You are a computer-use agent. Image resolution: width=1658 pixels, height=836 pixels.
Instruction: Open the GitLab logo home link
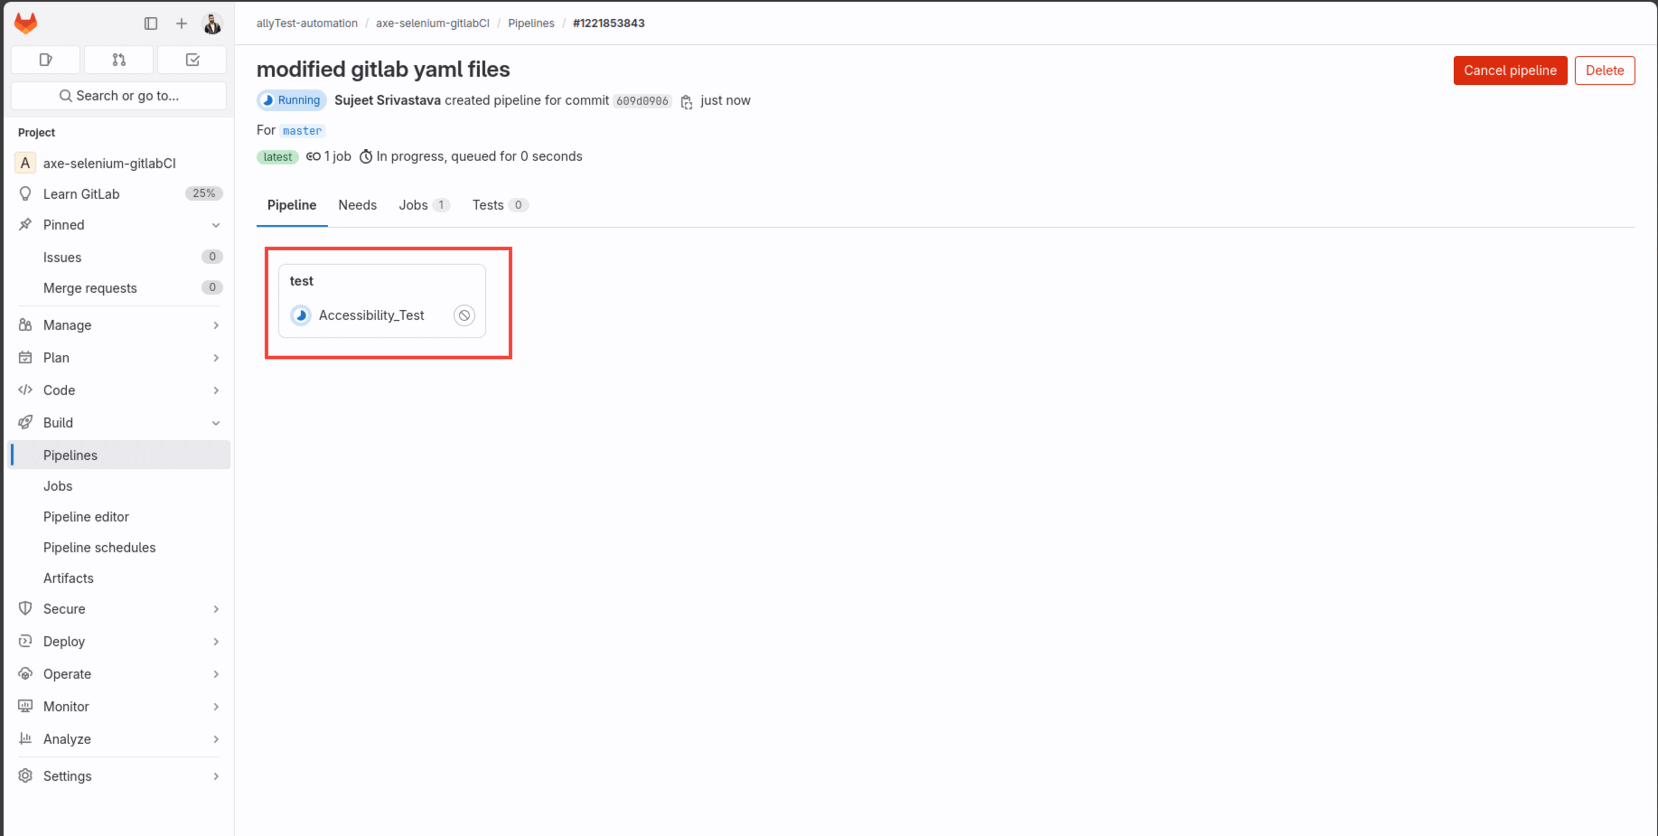click(x=26, y=23)
